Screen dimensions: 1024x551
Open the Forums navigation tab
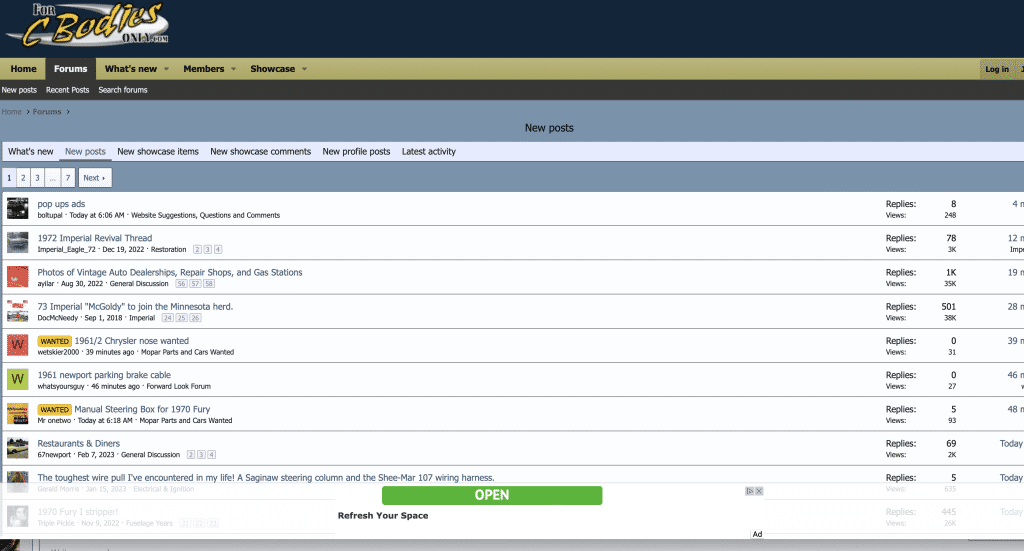pos(71,69)
